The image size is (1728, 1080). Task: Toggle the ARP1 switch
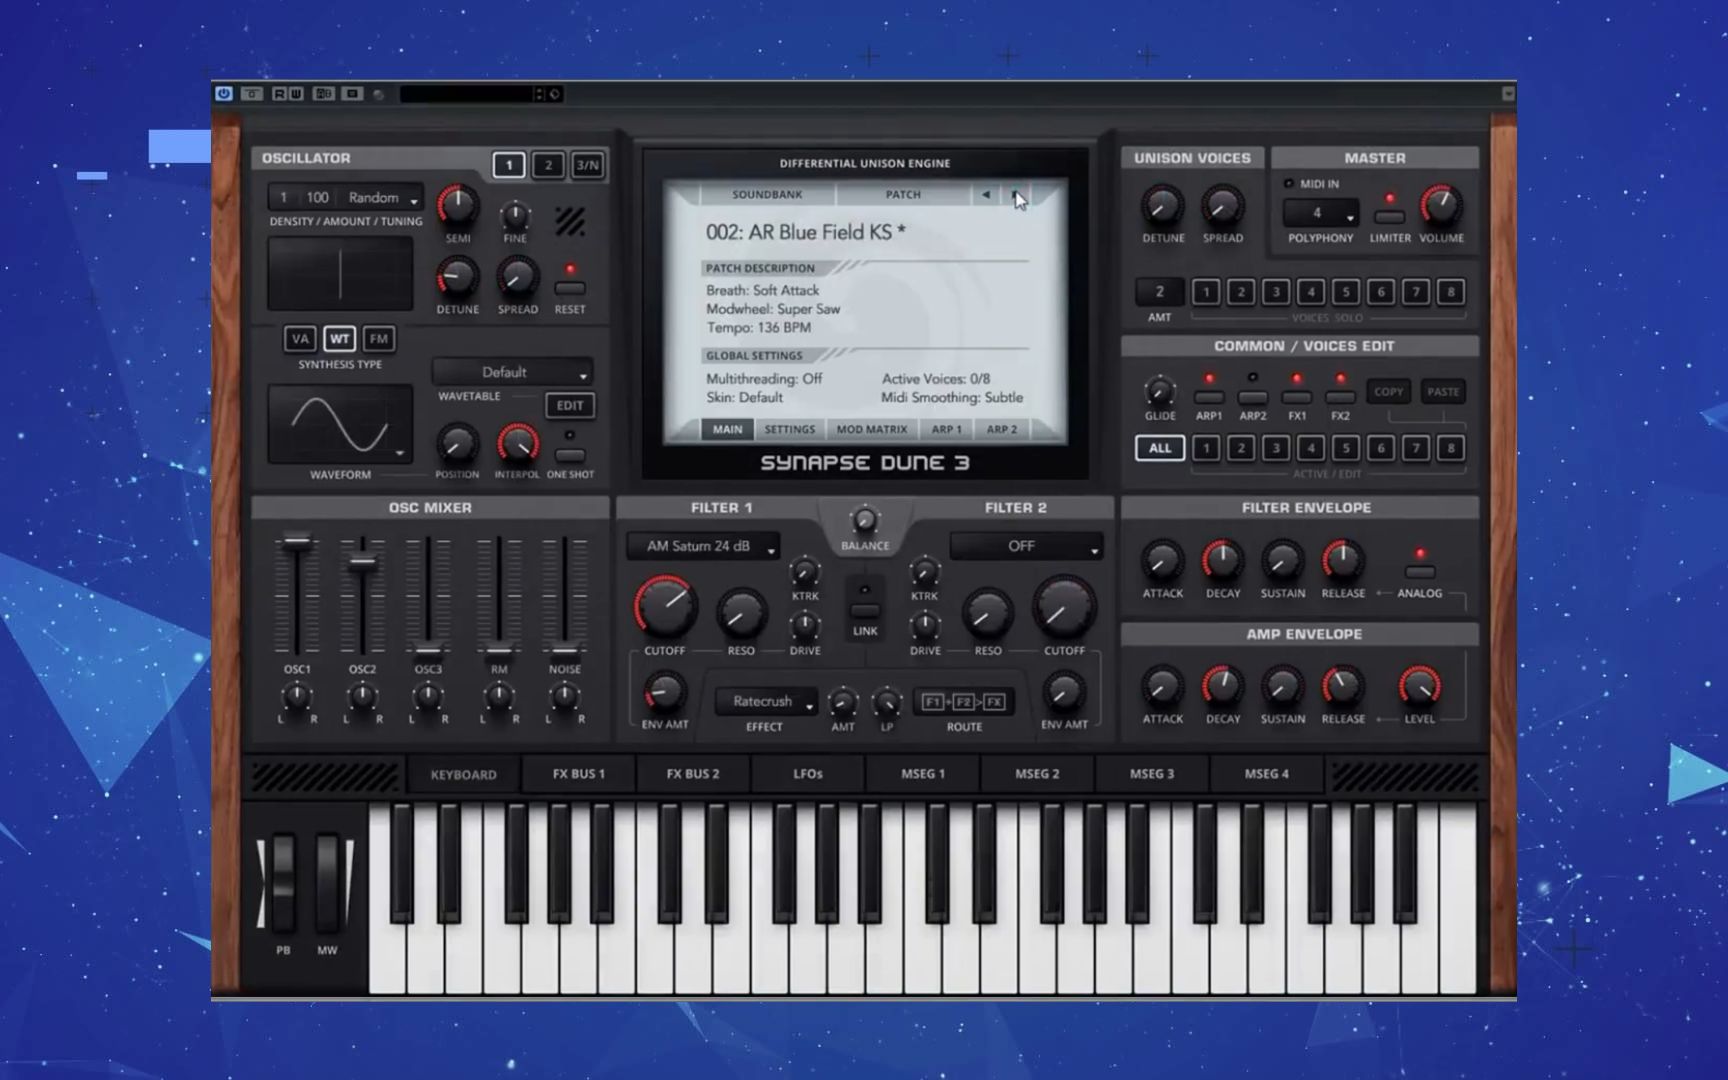(x=1209, y=397)
